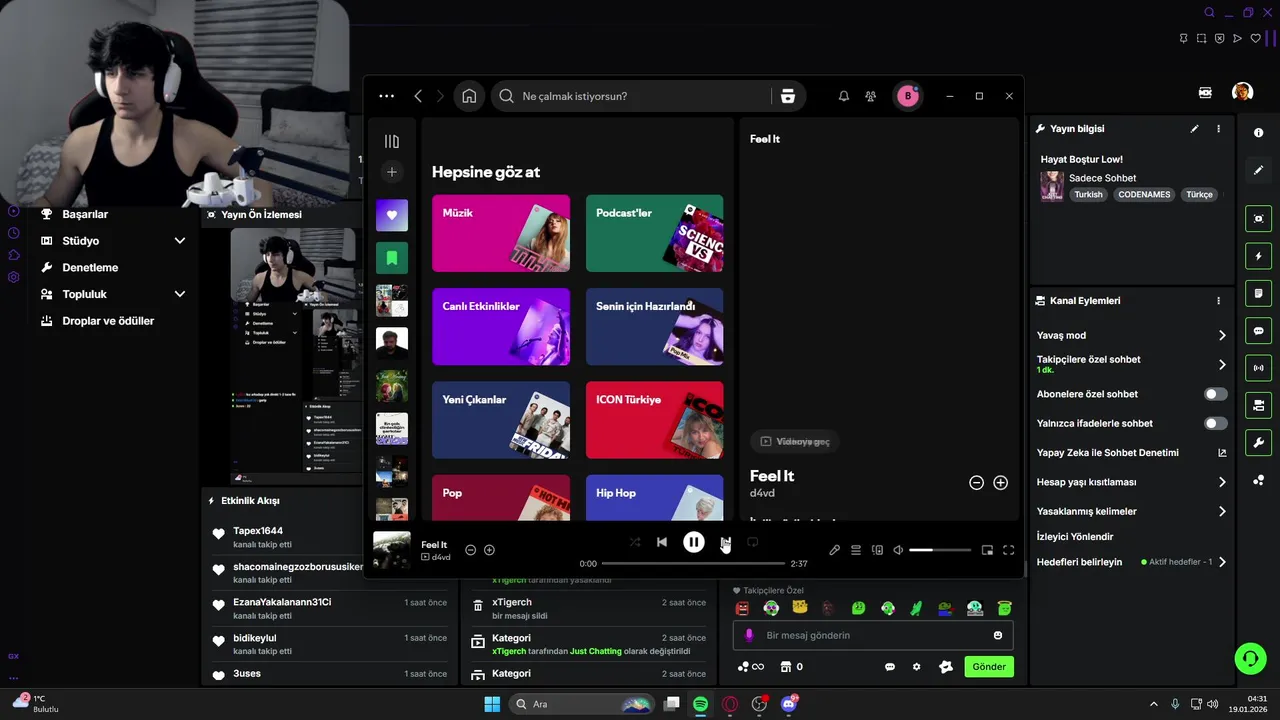Image resolution: width=1280 pixels, height=720 pixels.
Task: Open chat settings gear icon
Action: [916, 667]
